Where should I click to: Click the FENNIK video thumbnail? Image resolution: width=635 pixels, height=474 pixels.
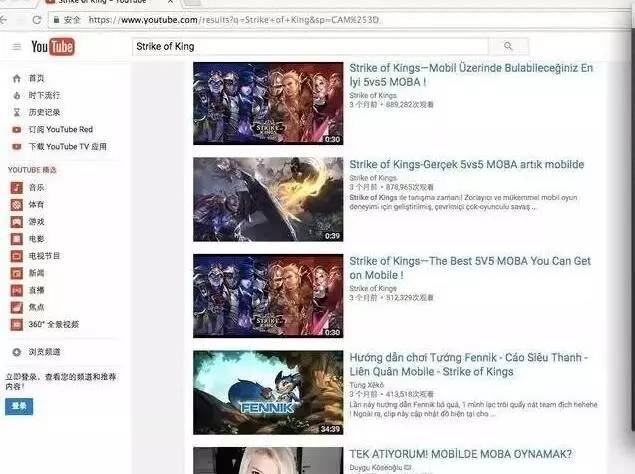coord(268,393)
